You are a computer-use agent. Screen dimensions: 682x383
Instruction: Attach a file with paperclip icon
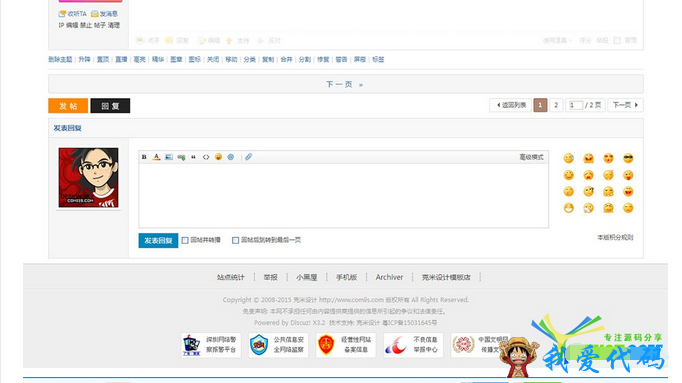(x=248, y=157)
